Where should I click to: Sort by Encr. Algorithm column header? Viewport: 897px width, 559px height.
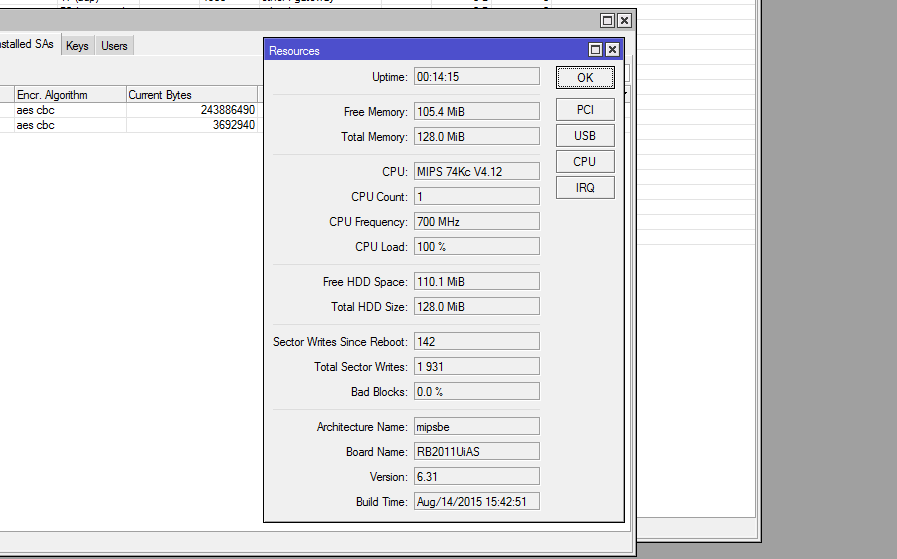pyautogui.click(x=69, y=95)
